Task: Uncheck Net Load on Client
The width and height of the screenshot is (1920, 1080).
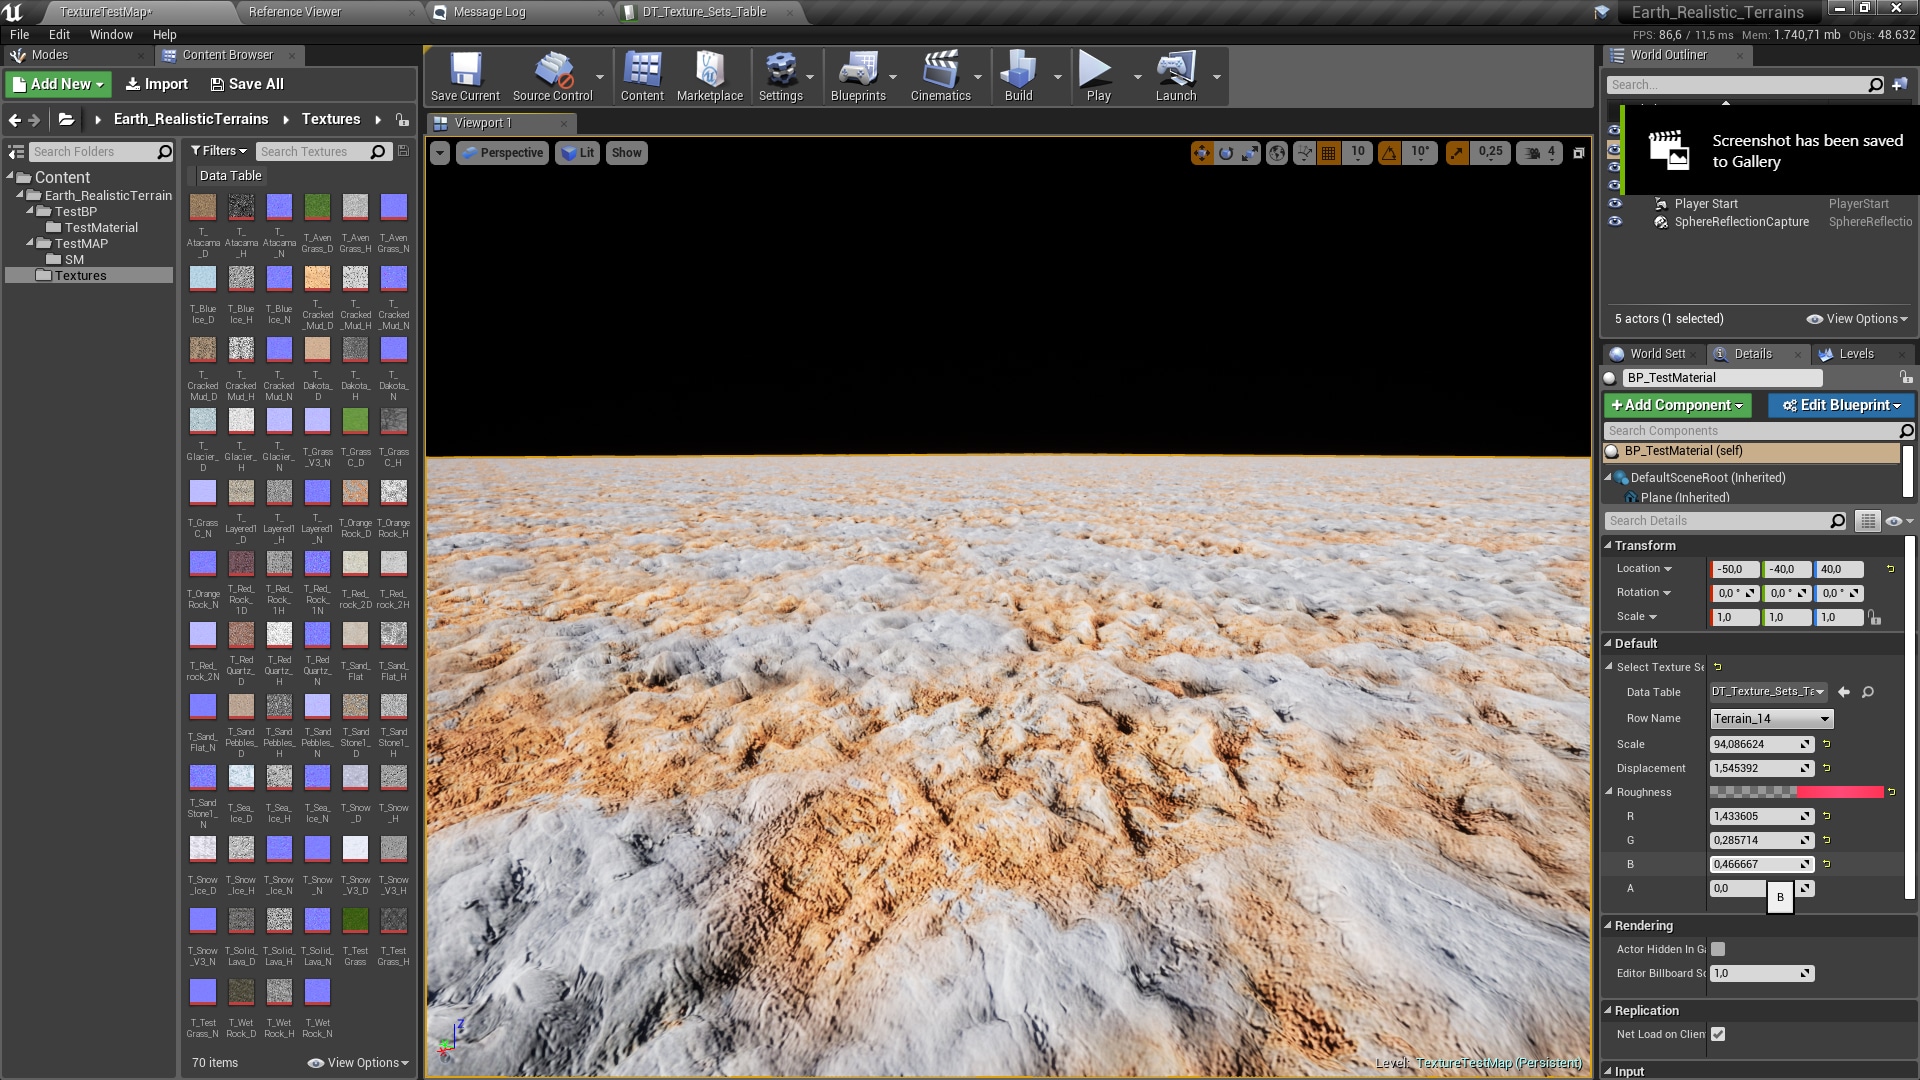Action: pos(1718,1034)
